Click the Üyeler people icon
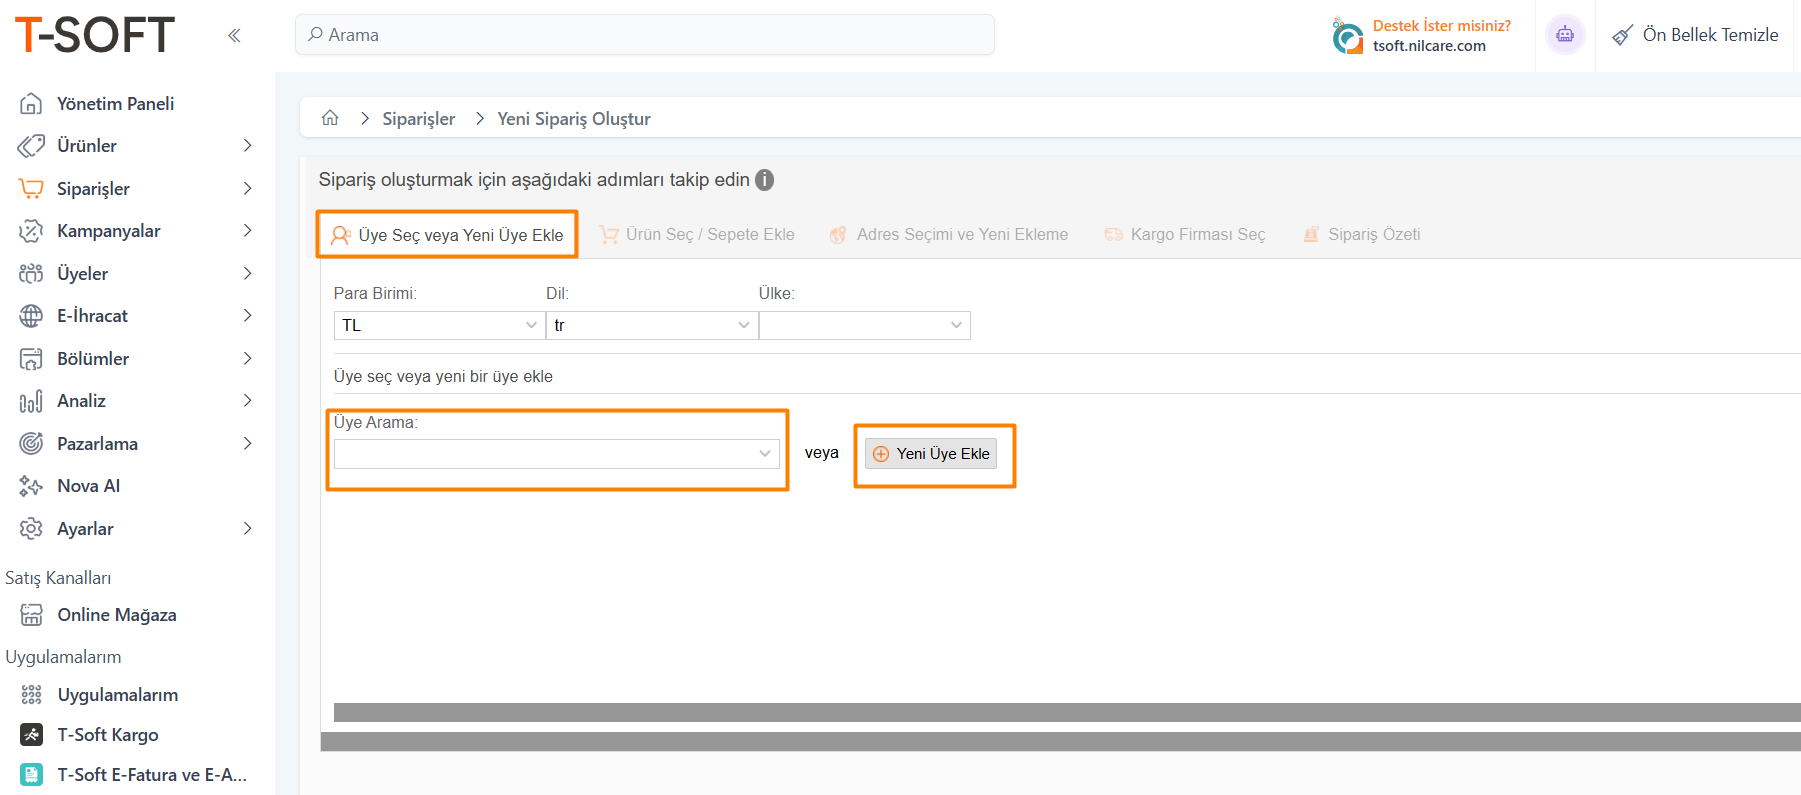1801x795 pixels. [31, 273]
